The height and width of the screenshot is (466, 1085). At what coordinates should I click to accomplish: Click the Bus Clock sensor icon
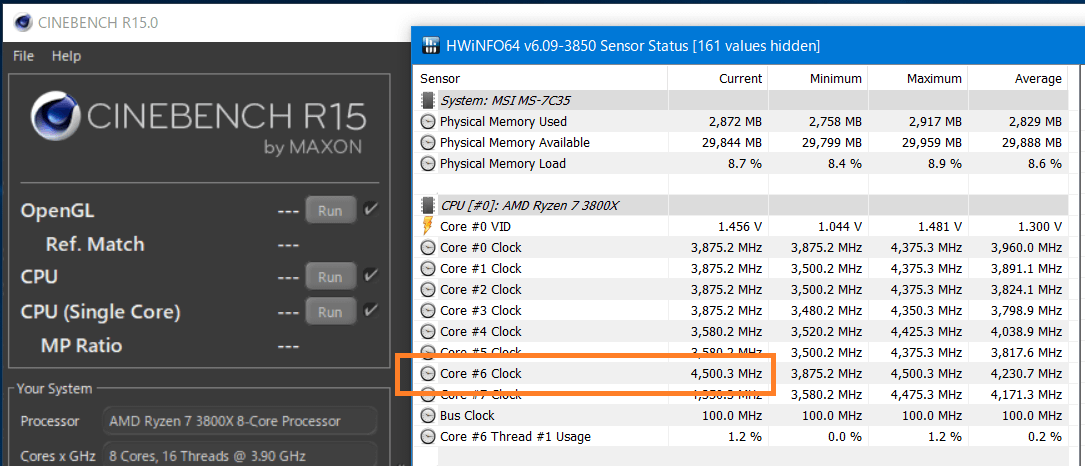pyautogui.click(x=428, y=415)
